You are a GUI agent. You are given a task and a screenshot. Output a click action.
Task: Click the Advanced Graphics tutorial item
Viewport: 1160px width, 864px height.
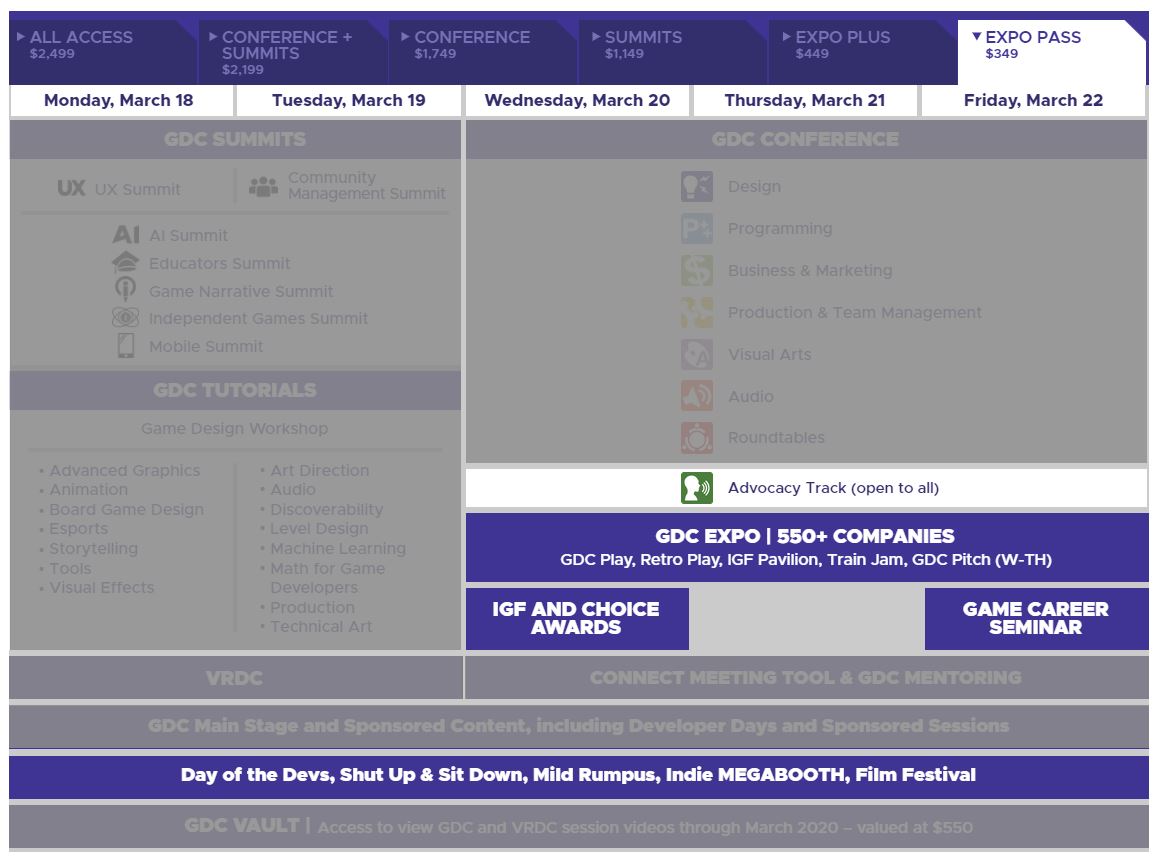[124, 470]
